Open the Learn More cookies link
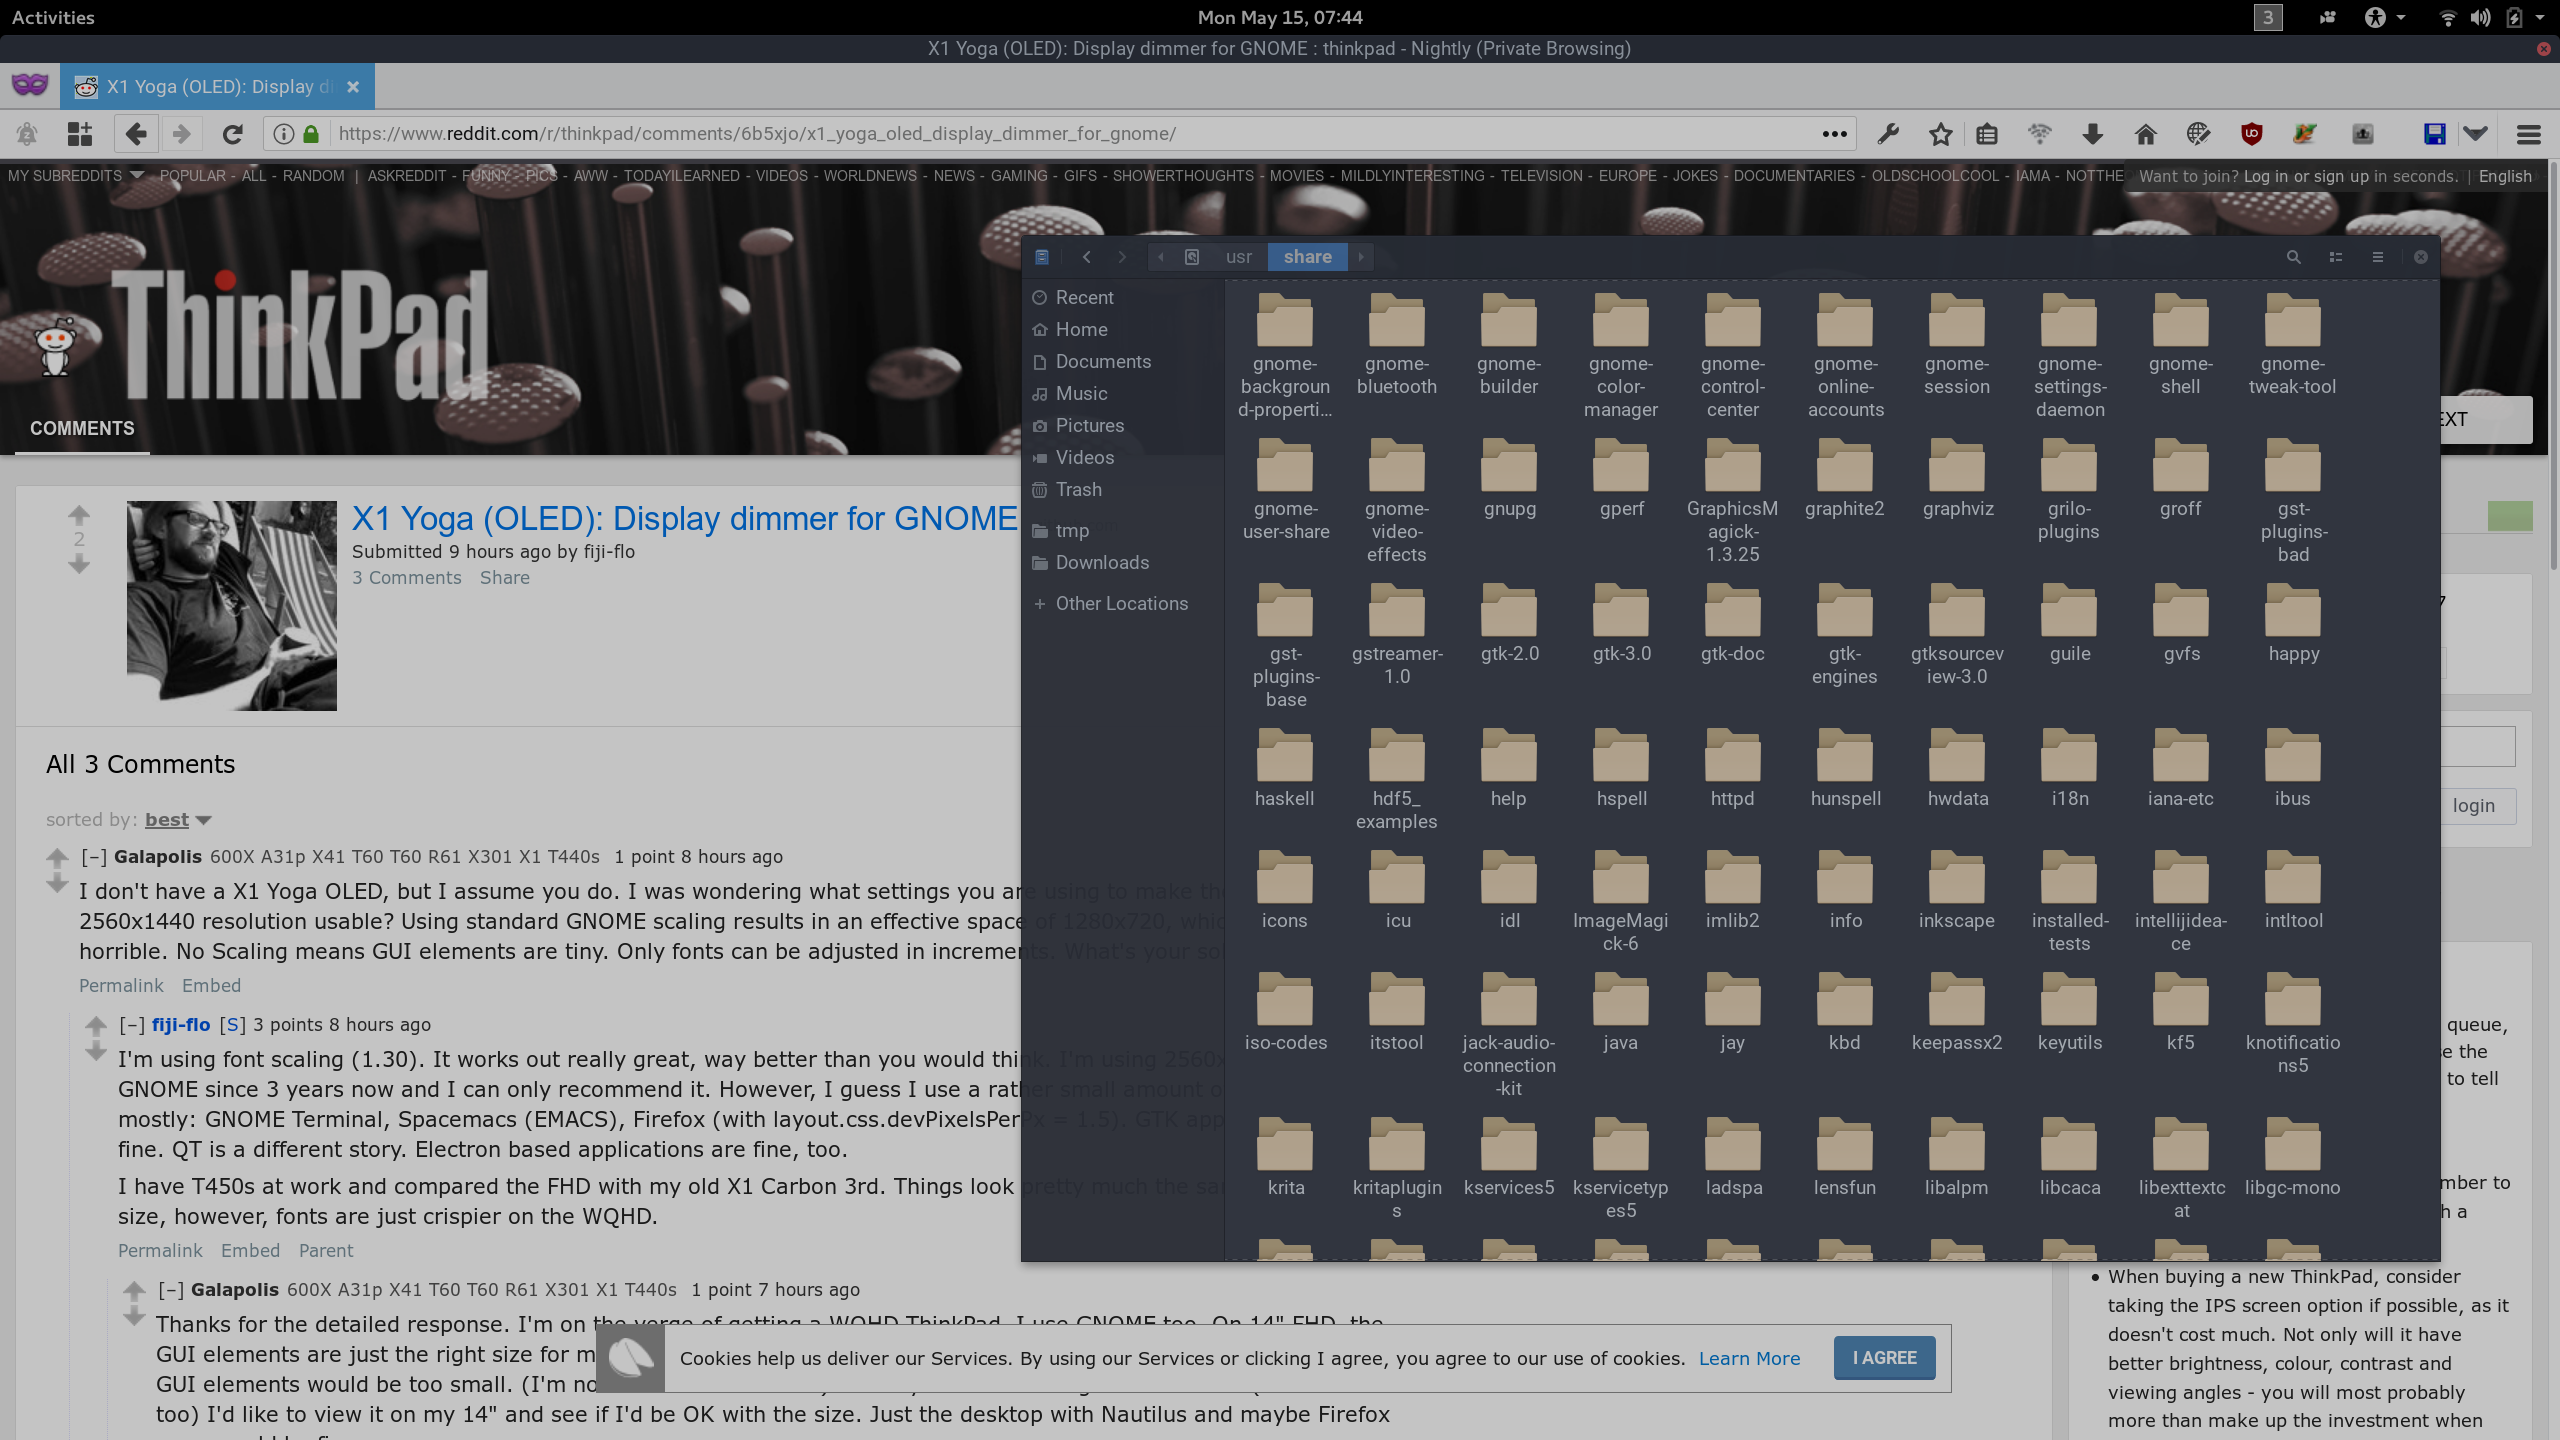The image size is (2560, 1440). coord(1749,1359)
